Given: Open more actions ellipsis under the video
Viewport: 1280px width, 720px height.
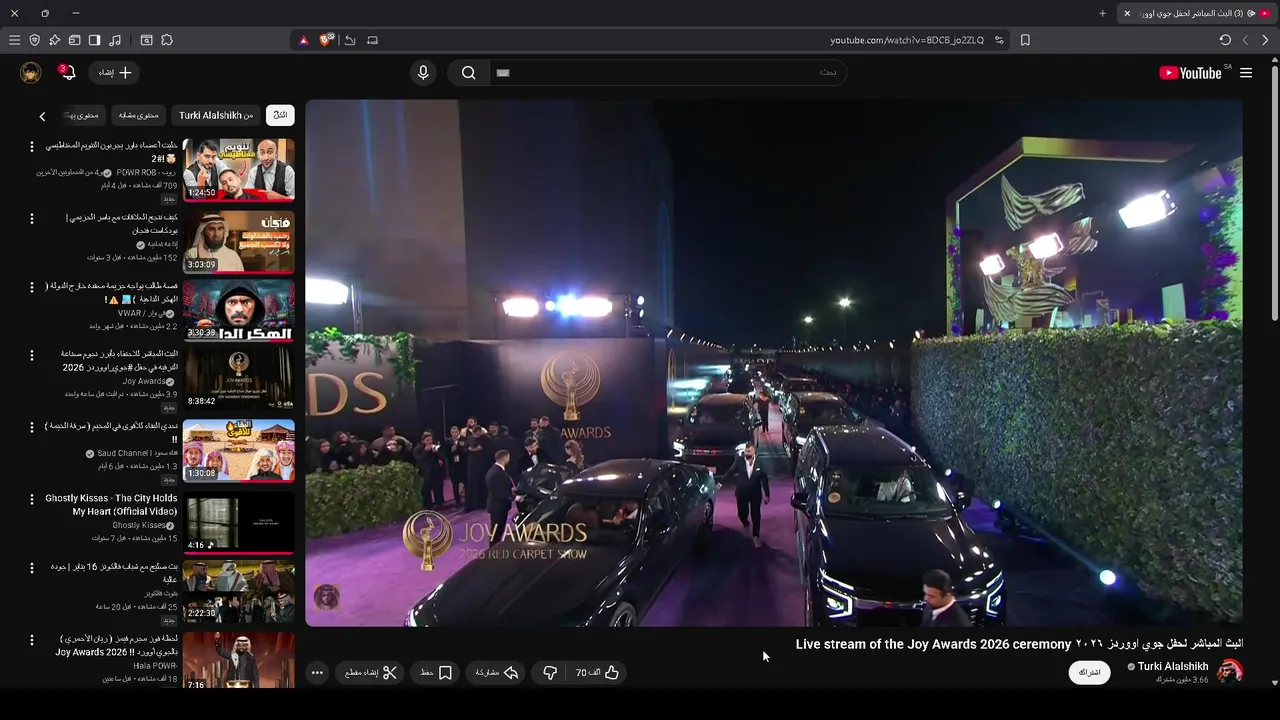Looking at the screenshot, I should tap(317, 673).
